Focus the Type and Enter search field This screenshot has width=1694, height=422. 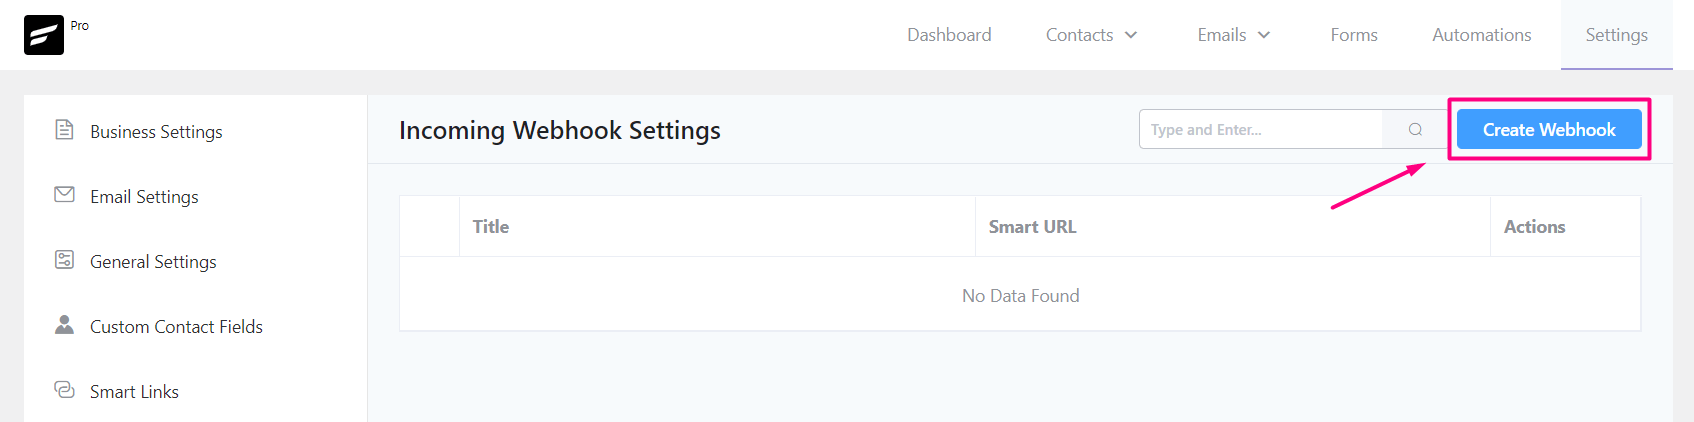tap(1261, 129)
